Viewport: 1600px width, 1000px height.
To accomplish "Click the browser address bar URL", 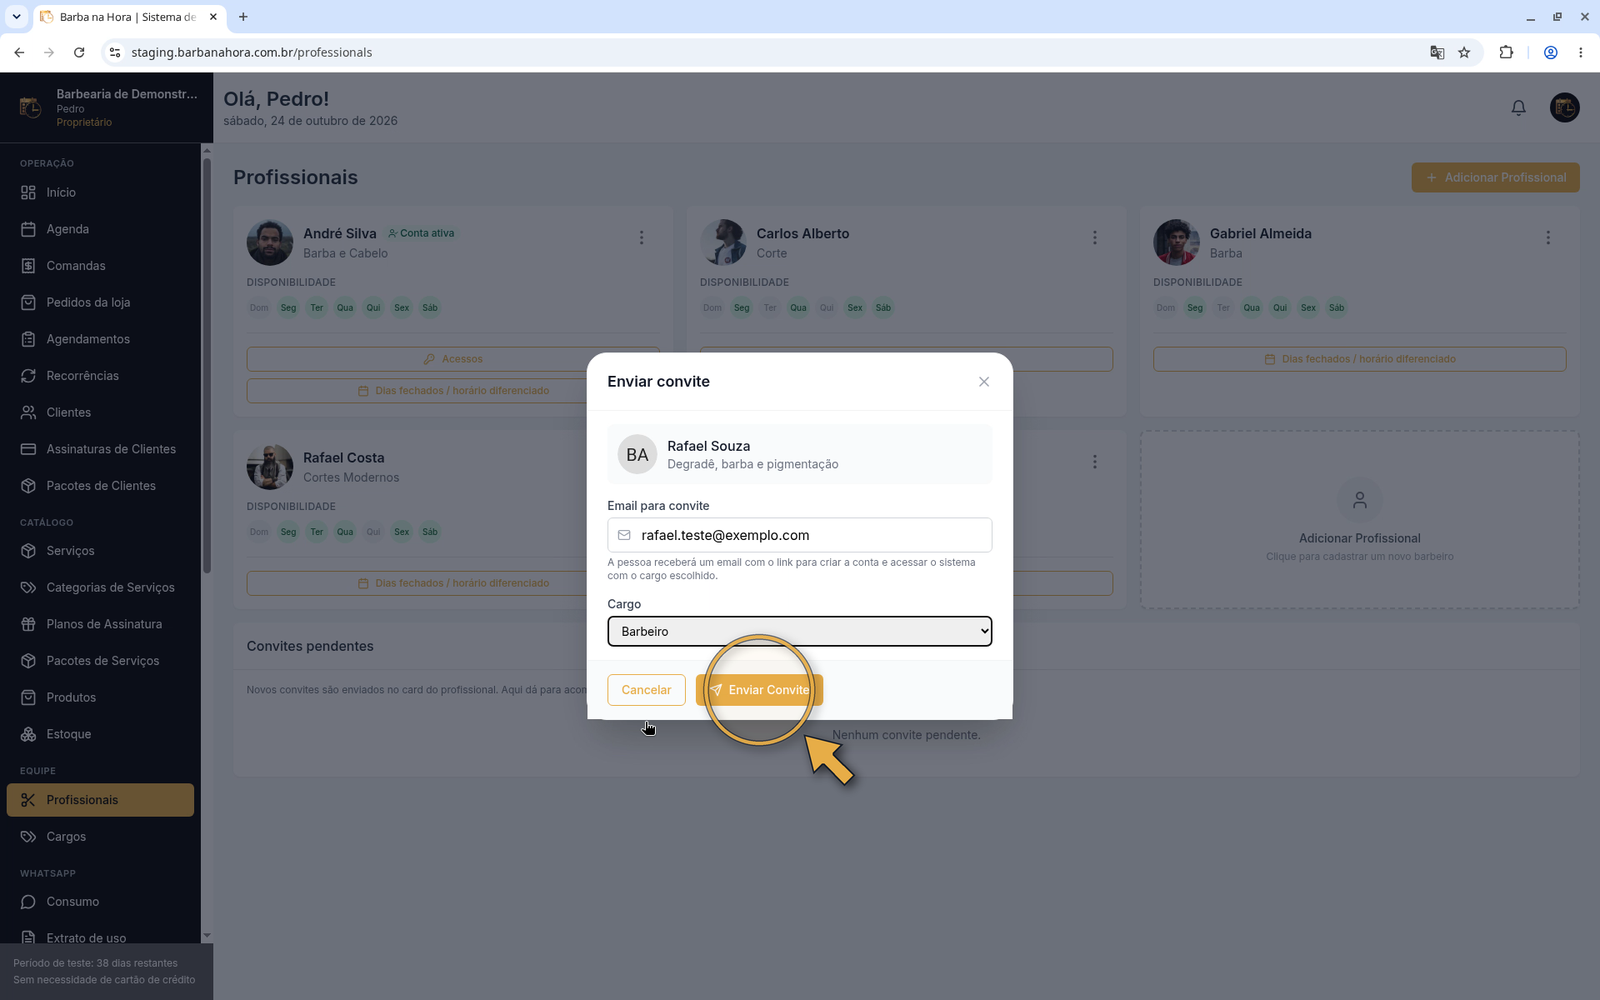I will pos(251,52).
